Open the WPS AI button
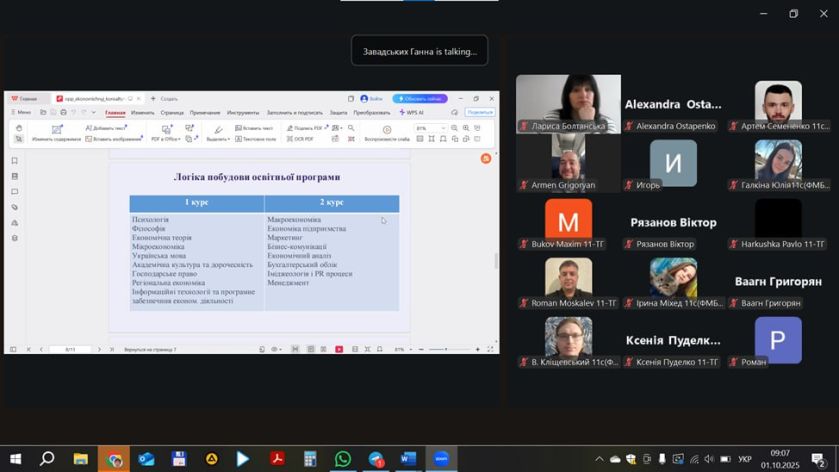 coord(411,112)
